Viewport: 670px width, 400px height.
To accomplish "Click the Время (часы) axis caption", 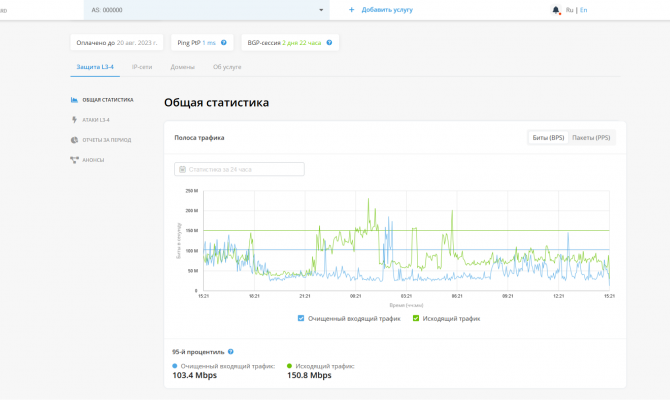I will 406,305.
